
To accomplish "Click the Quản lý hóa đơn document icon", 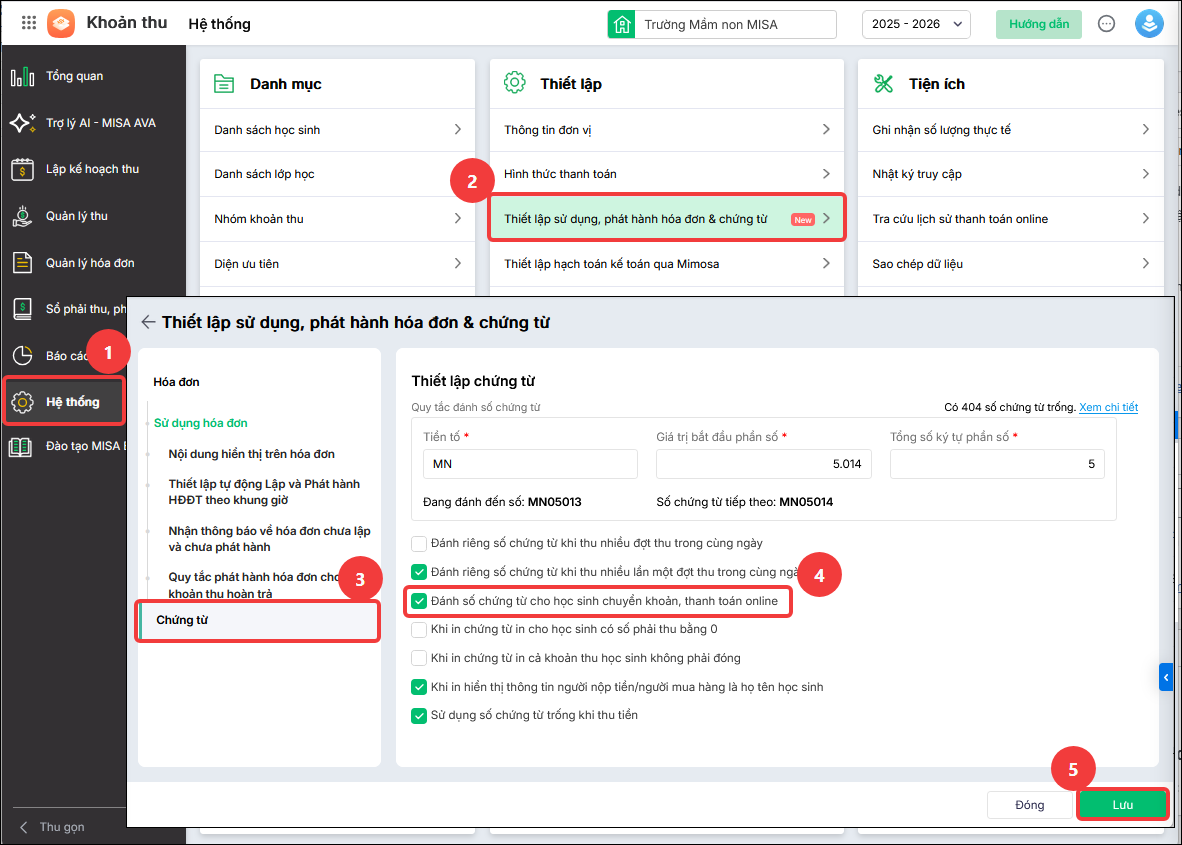I will (x=23, y=263).
